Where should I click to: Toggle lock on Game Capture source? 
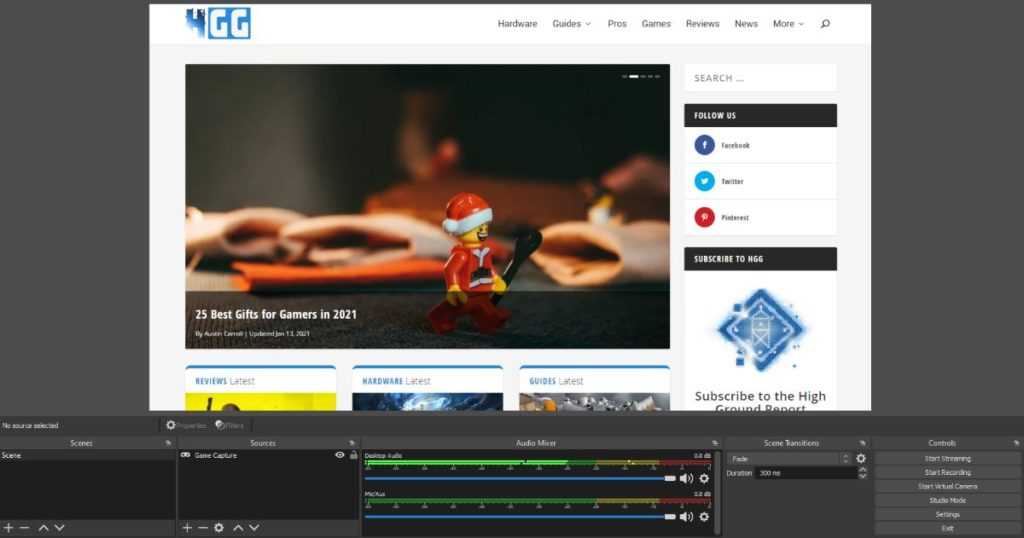pyautogui.click(x=353, y=455)
